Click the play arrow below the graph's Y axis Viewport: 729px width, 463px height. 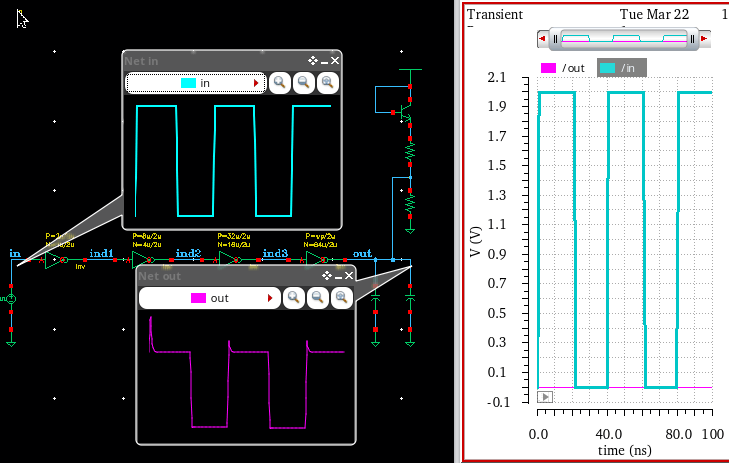(x=545, y=397)
